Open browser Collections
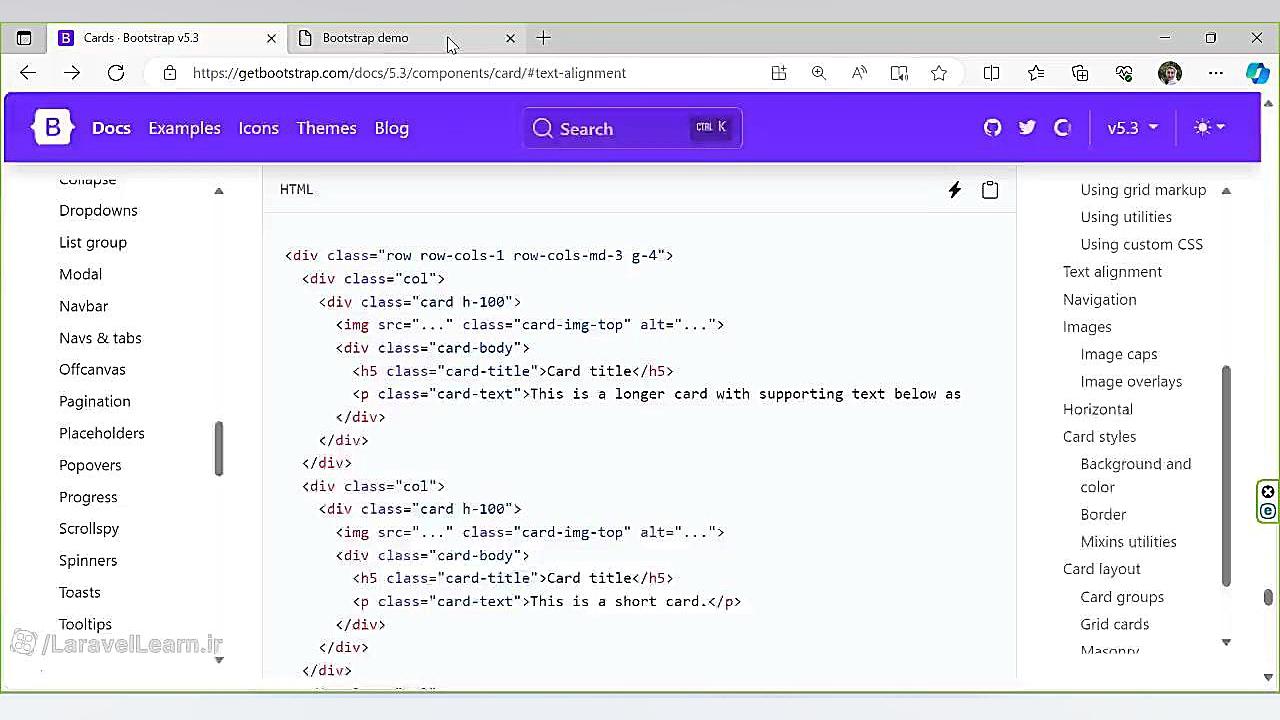The height and width of the screenshot is (720, 1280). [x=1080, y=73]
